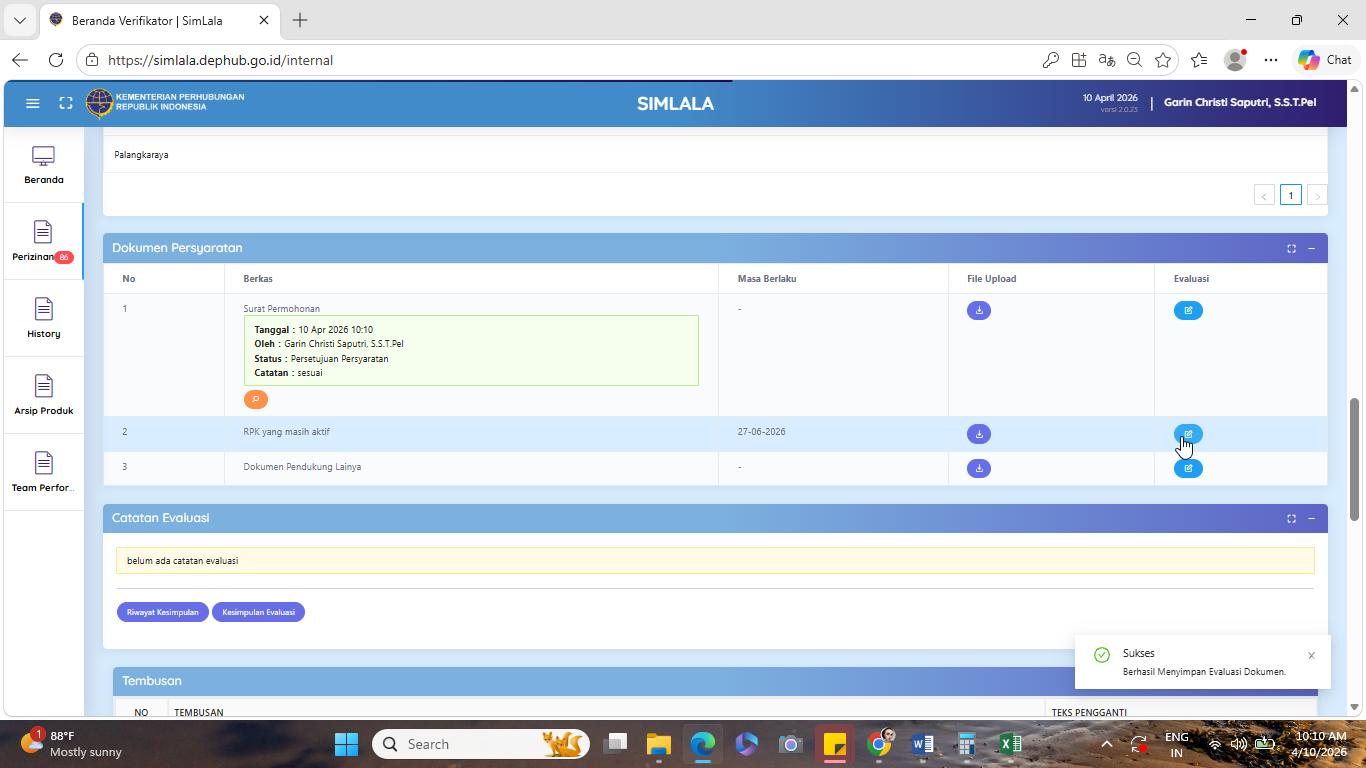
Task: Open Team Performance in the sidebar
Action: [x=43, y=473]
